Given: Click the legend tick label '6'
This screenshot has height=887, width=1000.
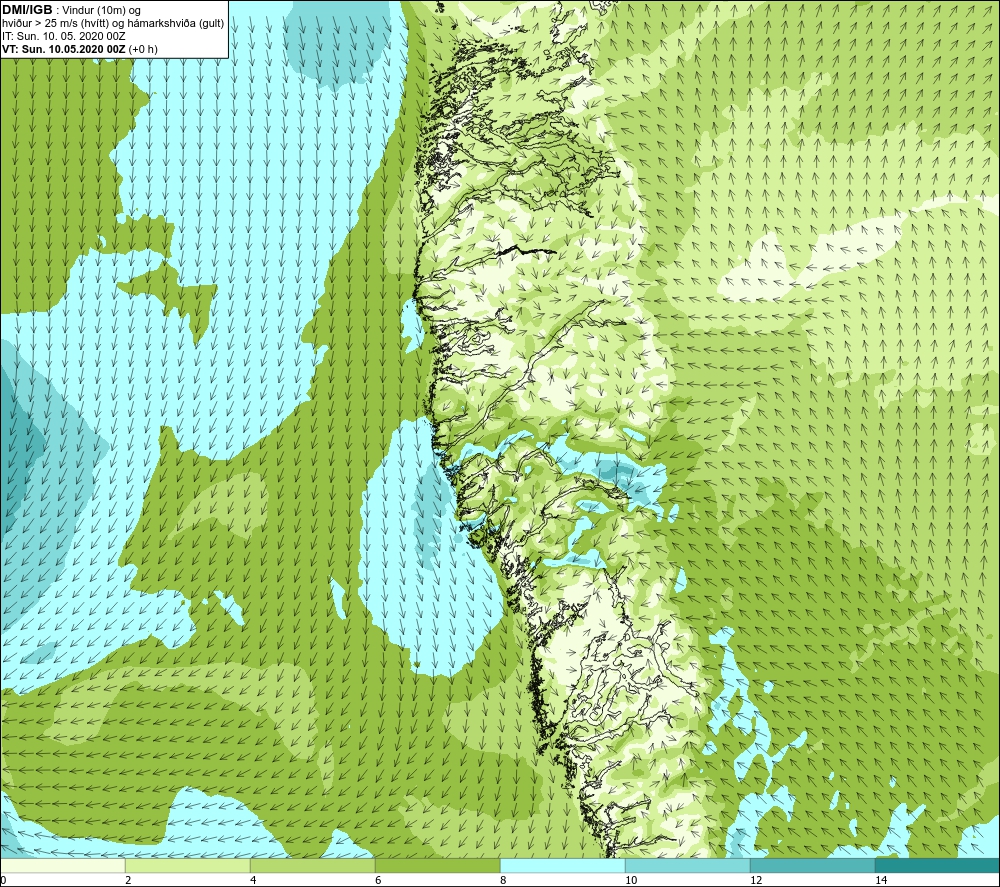Looking at the screenshot, I should point(378,880).
